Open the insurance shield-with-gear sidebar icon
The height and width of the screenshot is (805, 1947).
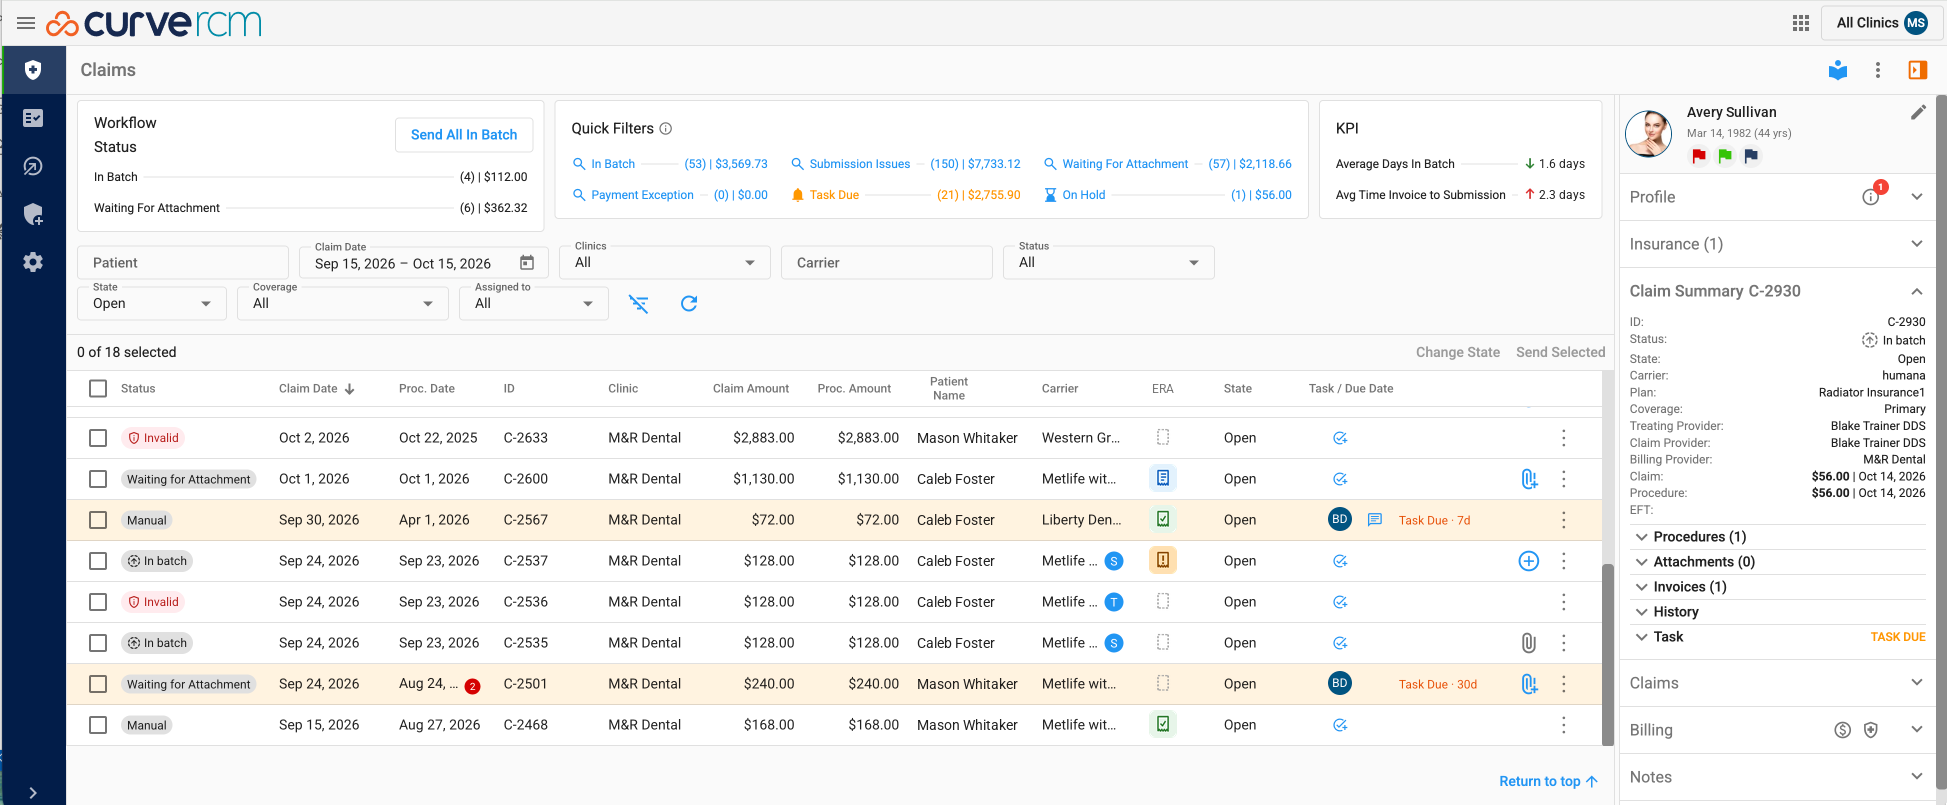point(33,214)
